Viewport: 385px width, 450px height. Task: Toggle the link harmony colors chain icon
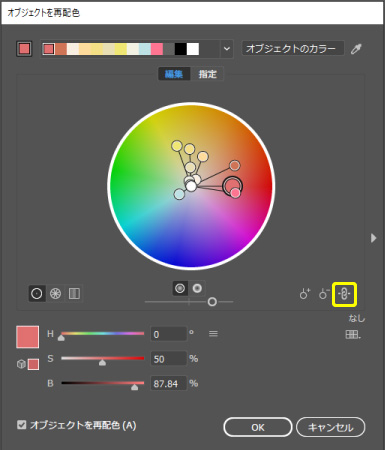tap(344, 294)
